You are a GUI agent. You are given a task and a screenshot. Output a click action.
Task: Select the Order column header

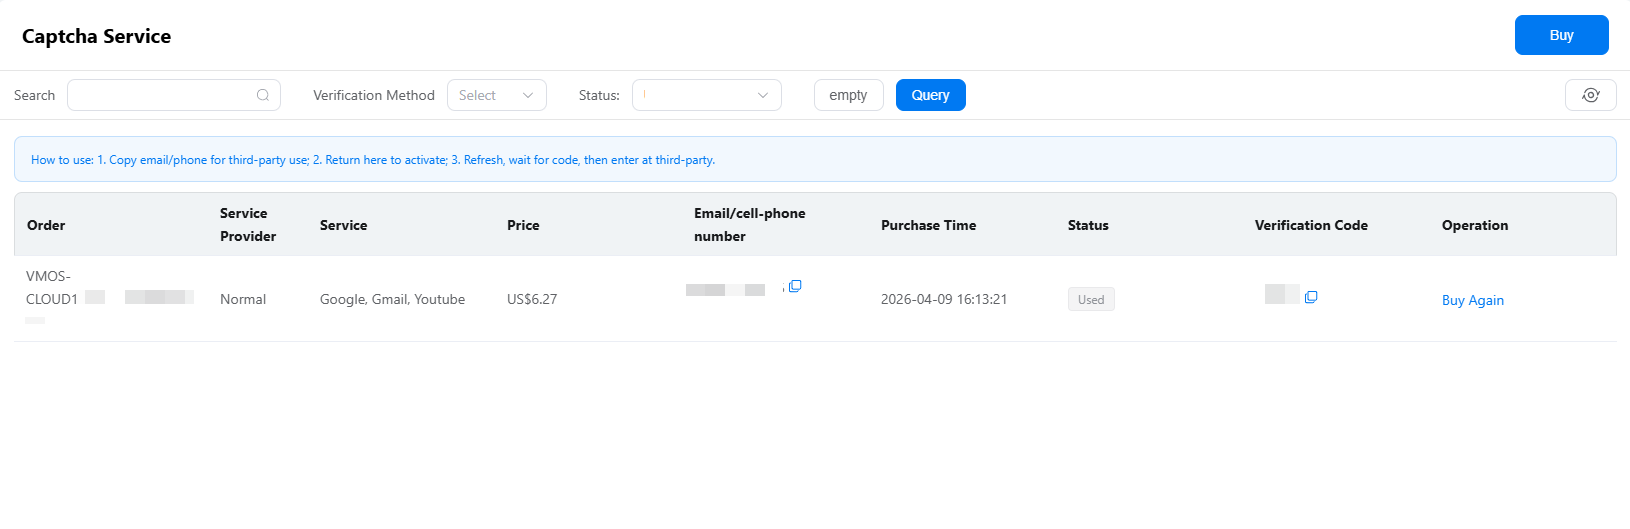coord(46,225)
